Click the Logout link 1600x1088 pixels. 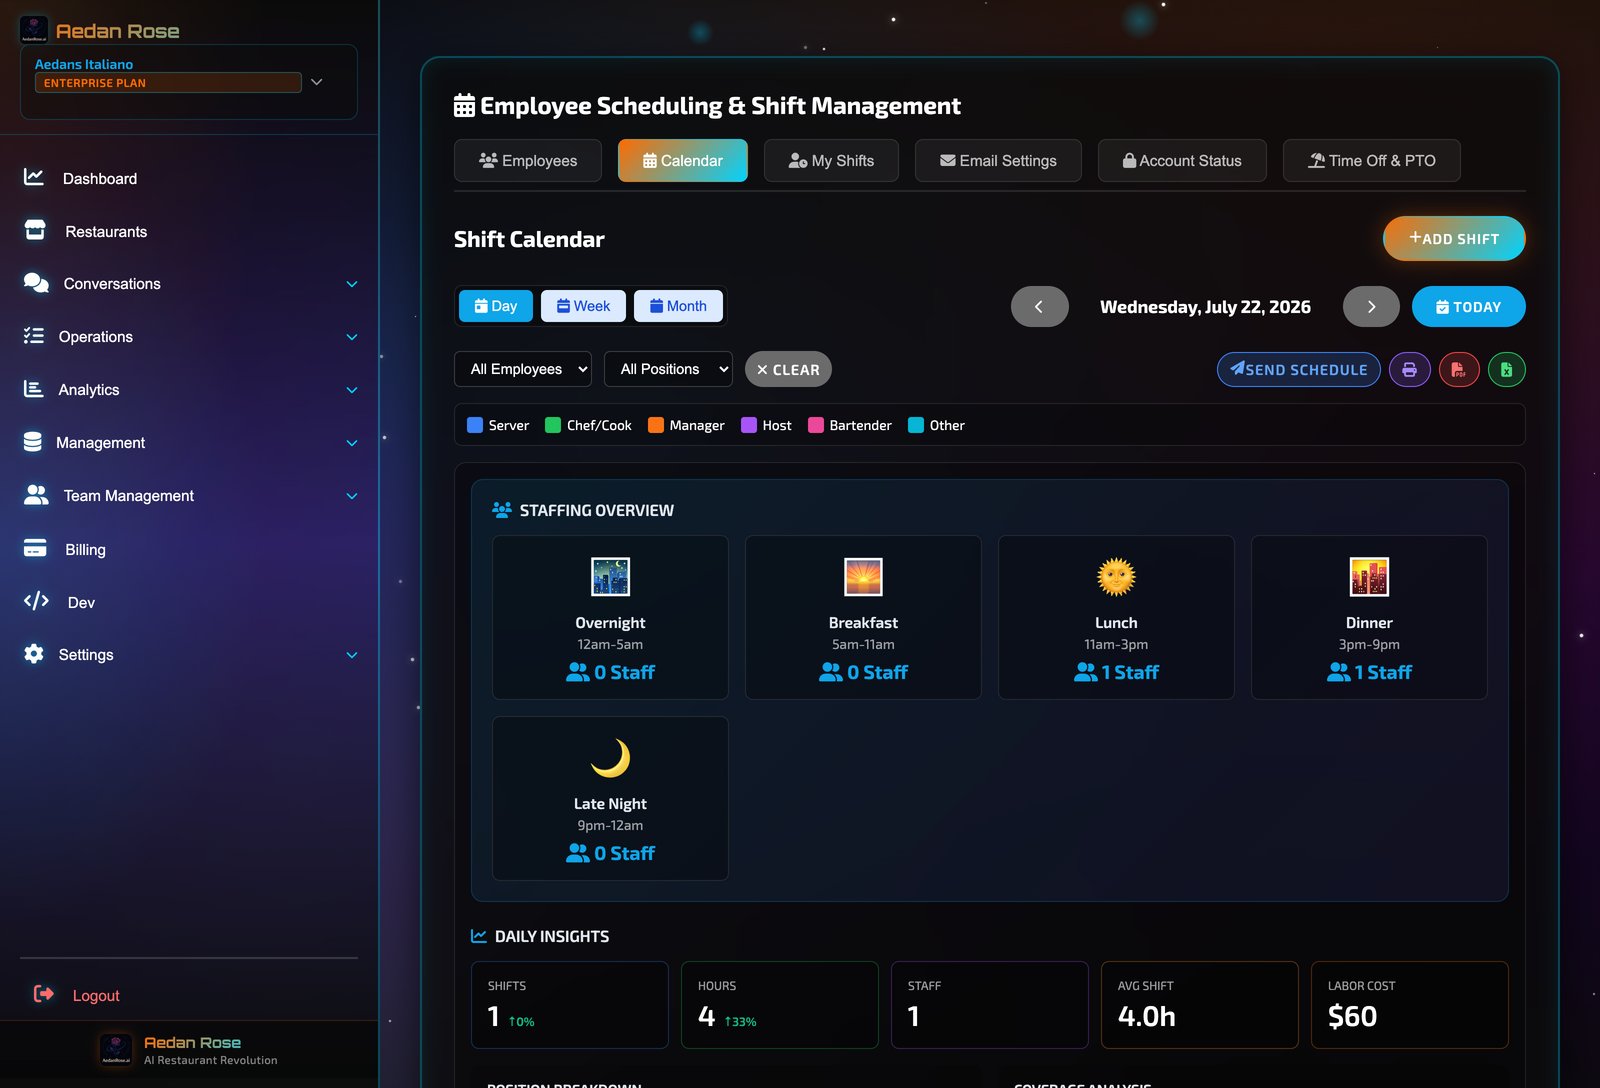pyautogui.click(x=96, y=995)
